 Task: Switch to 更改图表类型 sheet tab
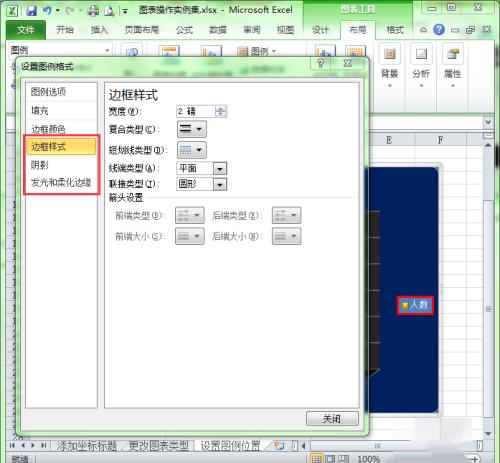[x=158, y=445]
